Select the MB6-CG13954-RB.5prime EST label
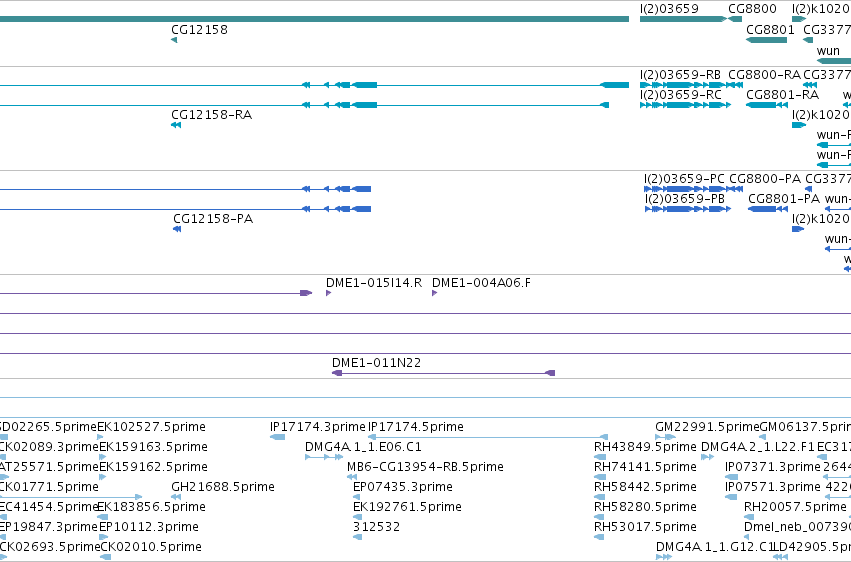Viewport: 851px width, 562px height. click(x=425, y=467)
